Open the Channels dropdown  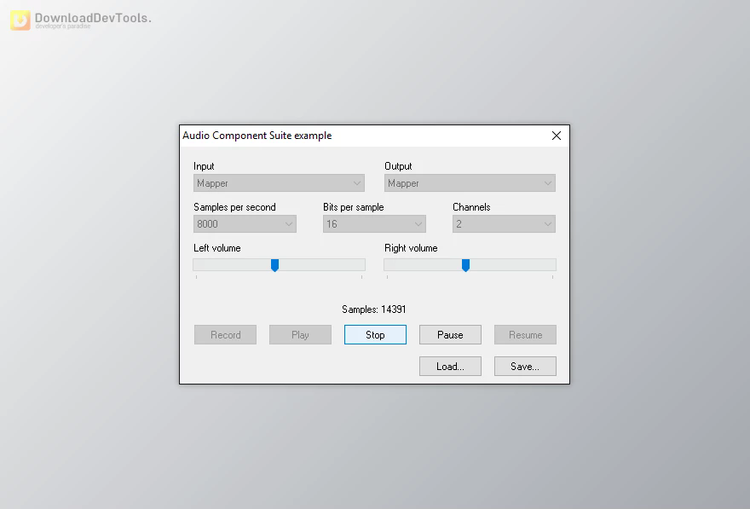coord(504,224)
